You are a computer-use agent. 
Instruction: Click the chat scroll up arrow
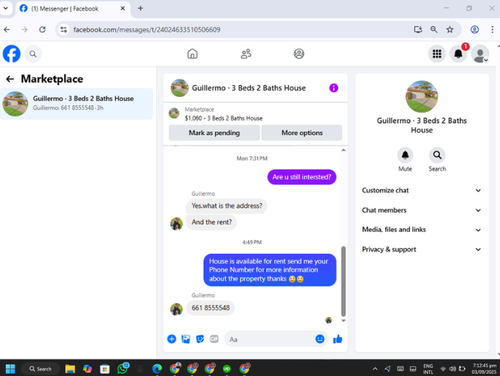pyautogui.click(x=343, y=150)
